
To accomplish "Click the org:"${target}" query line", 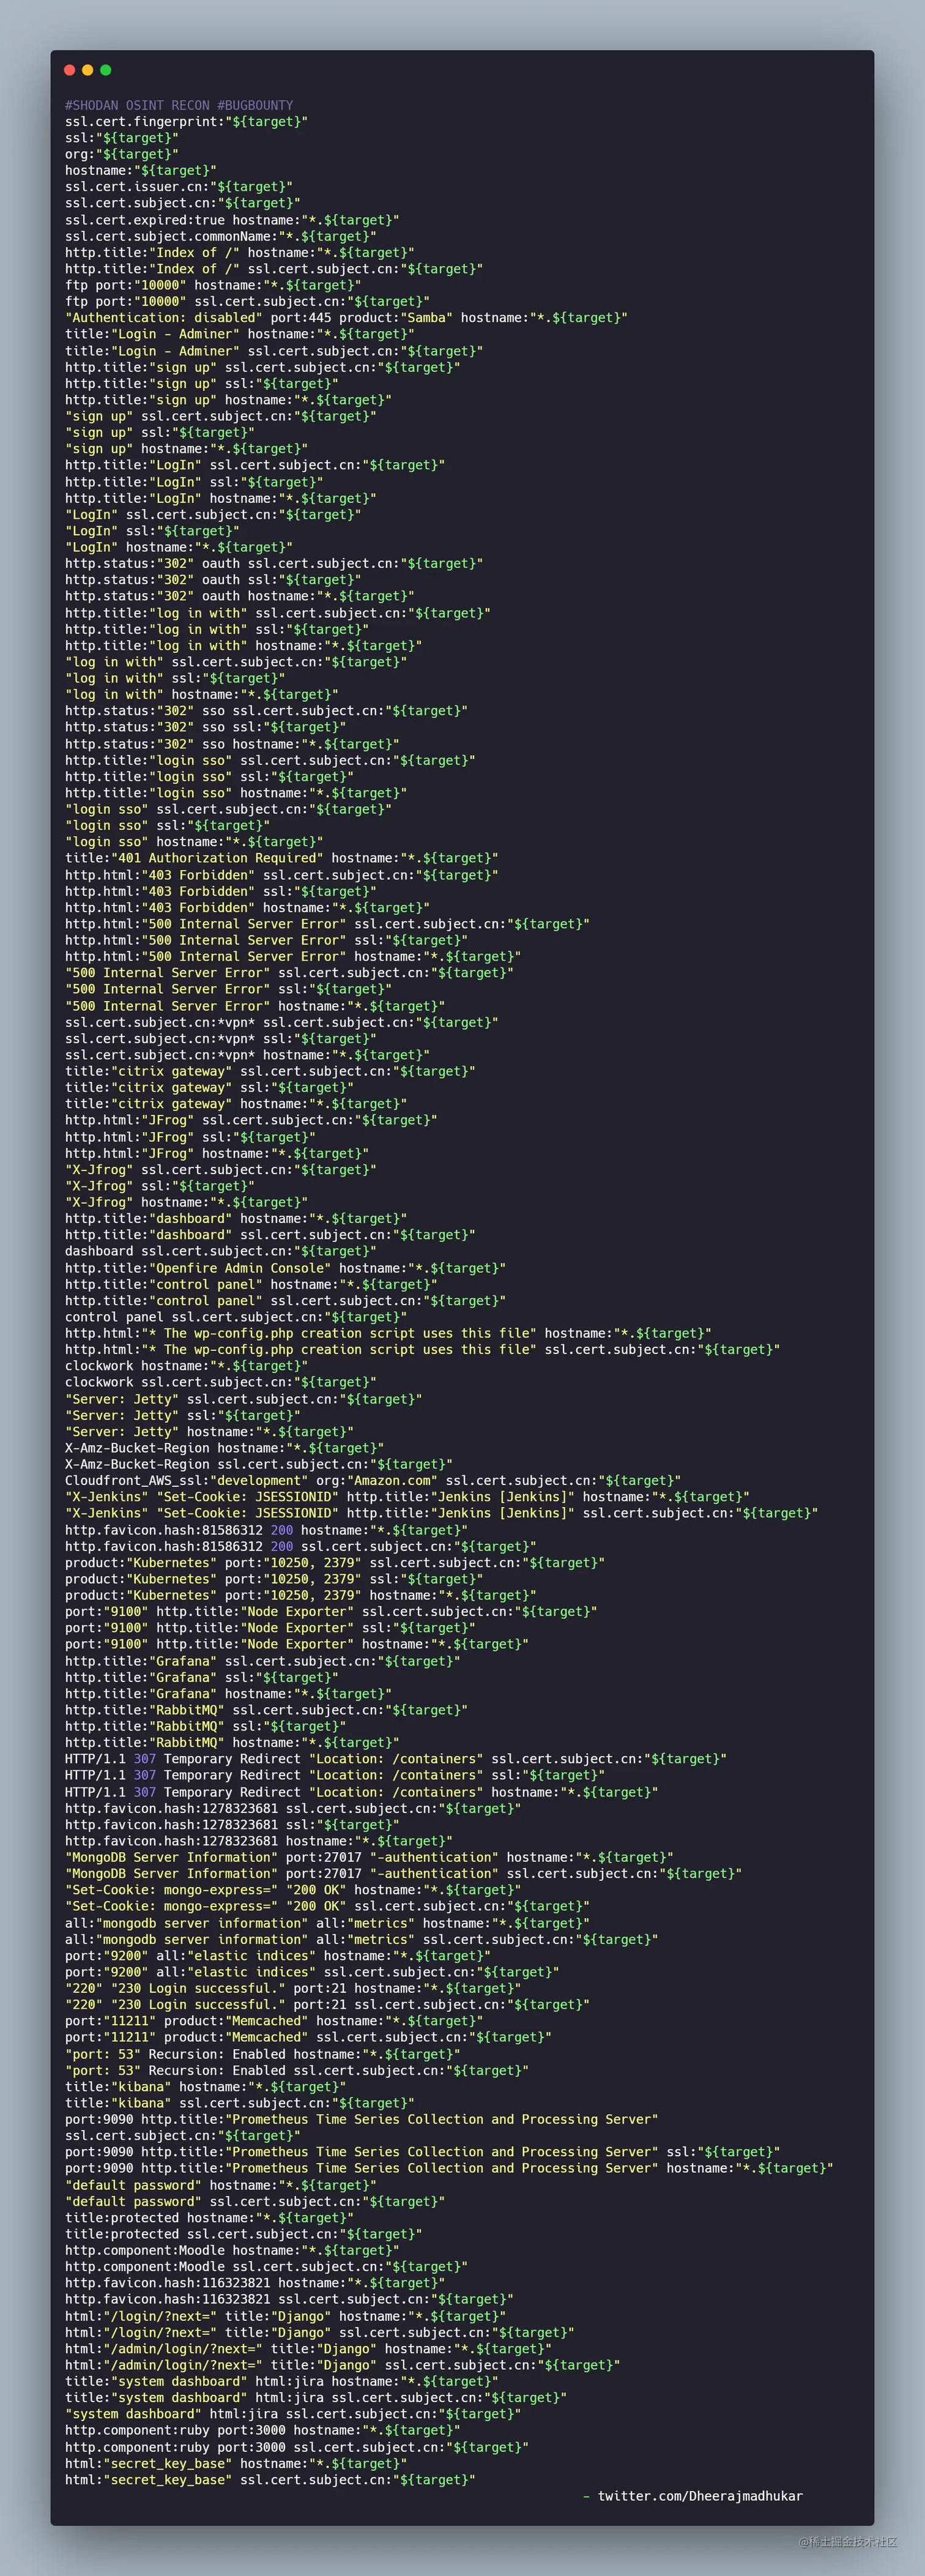I will click(x=122, y=154).
